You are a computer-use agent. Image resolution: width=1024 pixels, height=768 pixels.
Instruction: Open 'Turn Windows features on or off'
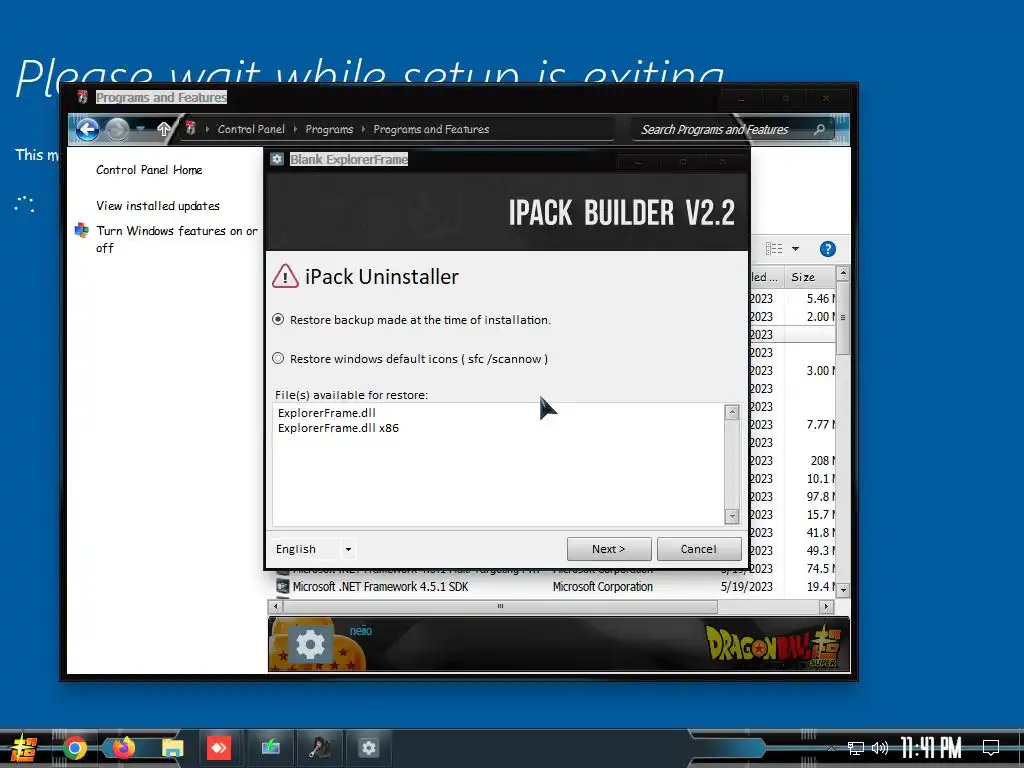(x=176, y=239)
